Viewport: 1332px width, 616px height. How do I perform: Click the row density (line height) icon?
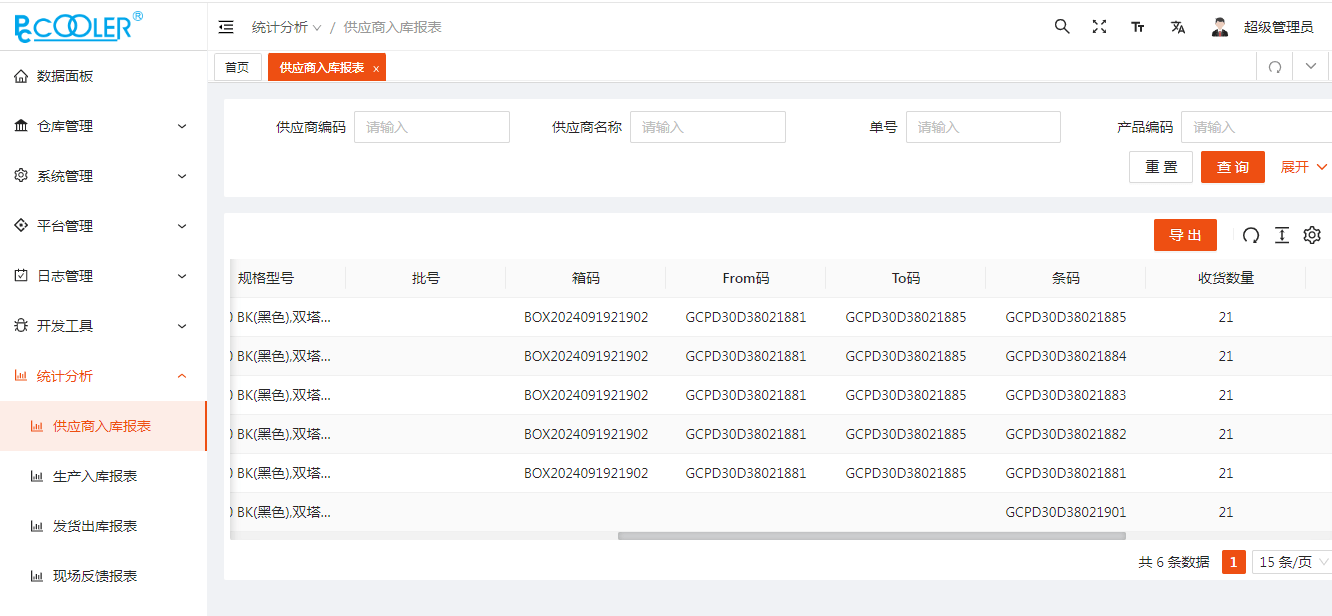coord(1282,235)
